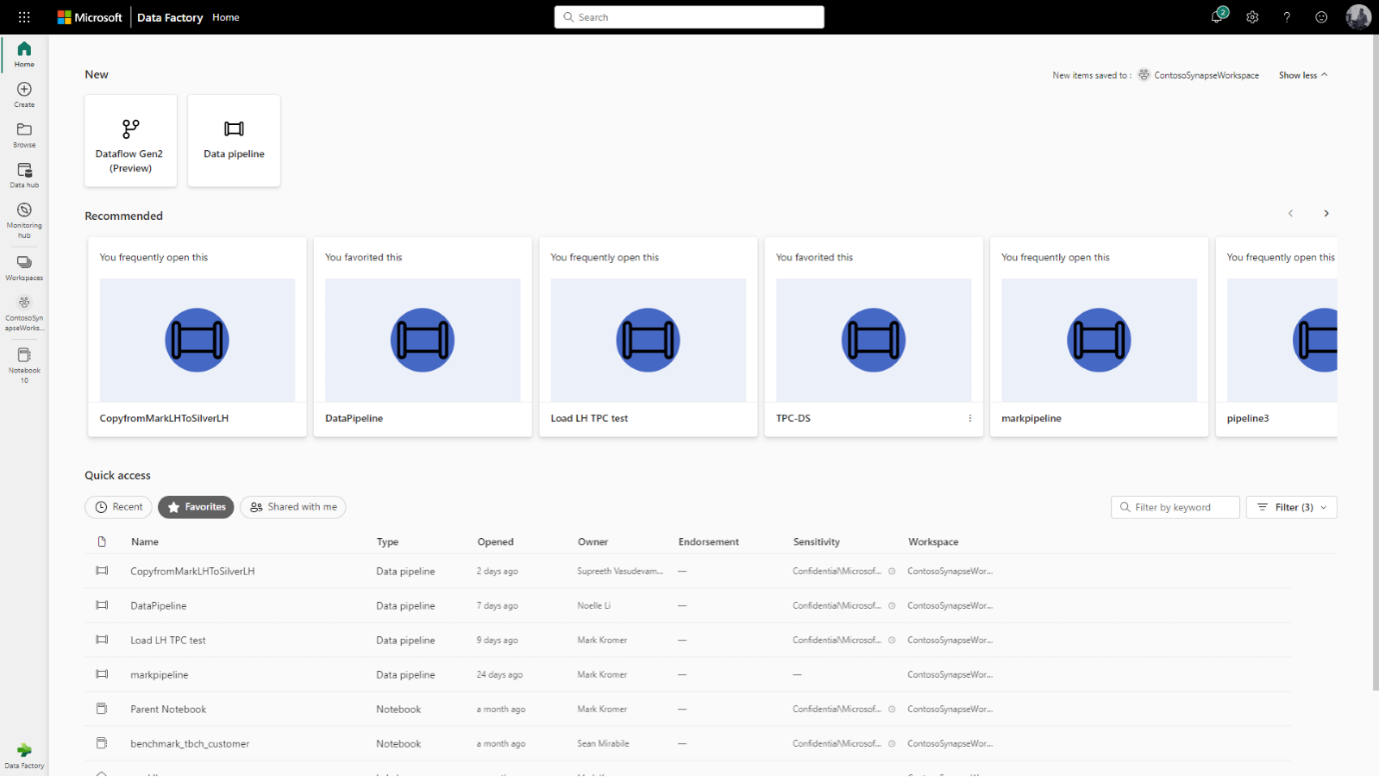The image size is (1384, 779).
Task: Select Shared with me tab
Action: tap(293, 507)
